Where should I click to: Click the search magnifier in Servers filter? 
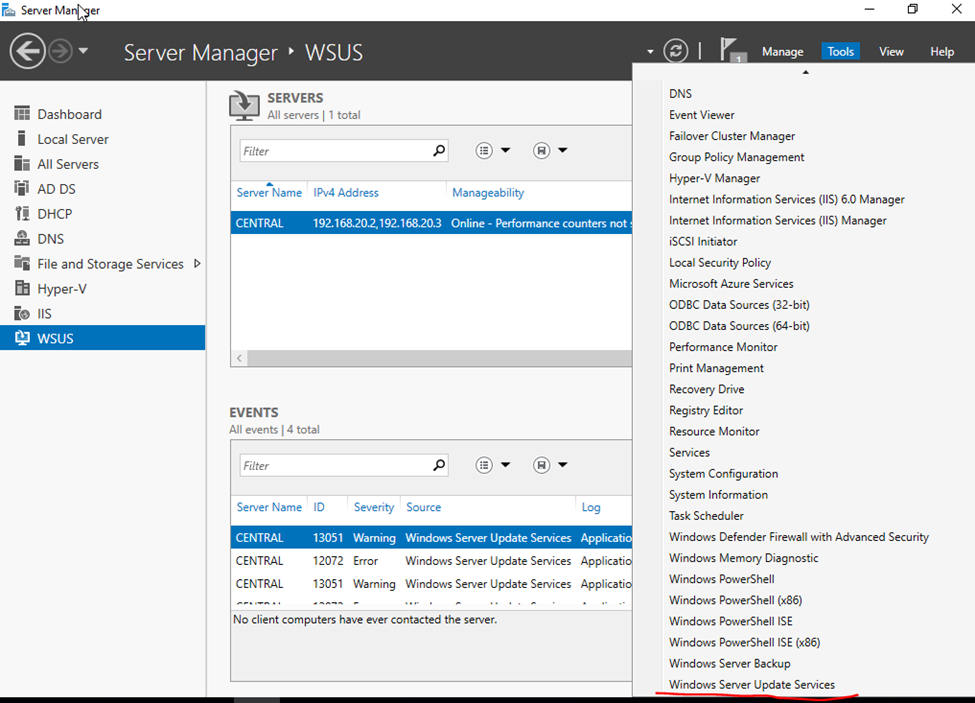(438, 151)
